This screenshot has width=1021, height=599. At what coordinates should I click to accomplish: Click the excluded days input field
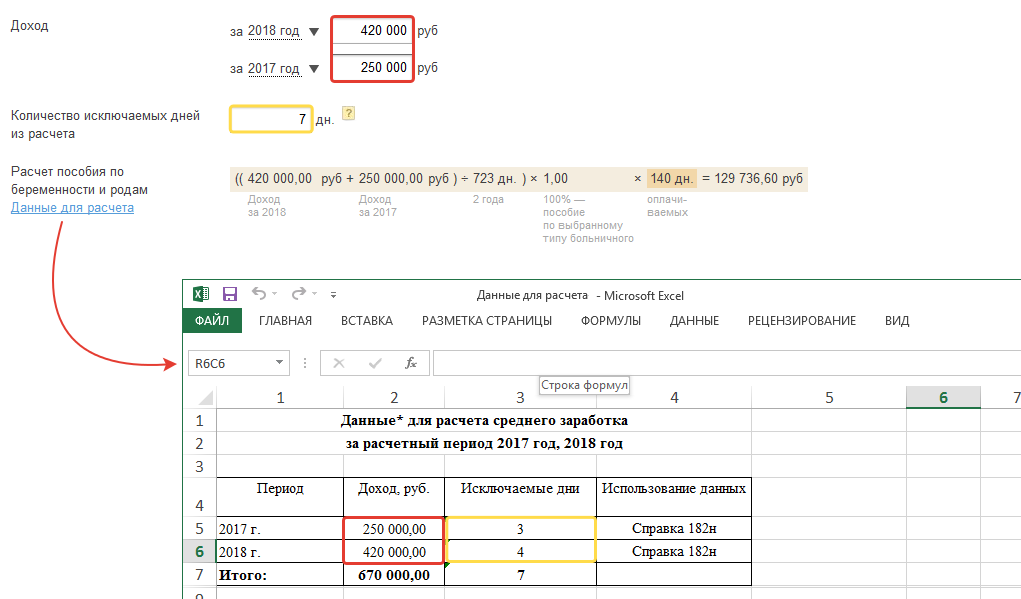click(x=271, y=120)
